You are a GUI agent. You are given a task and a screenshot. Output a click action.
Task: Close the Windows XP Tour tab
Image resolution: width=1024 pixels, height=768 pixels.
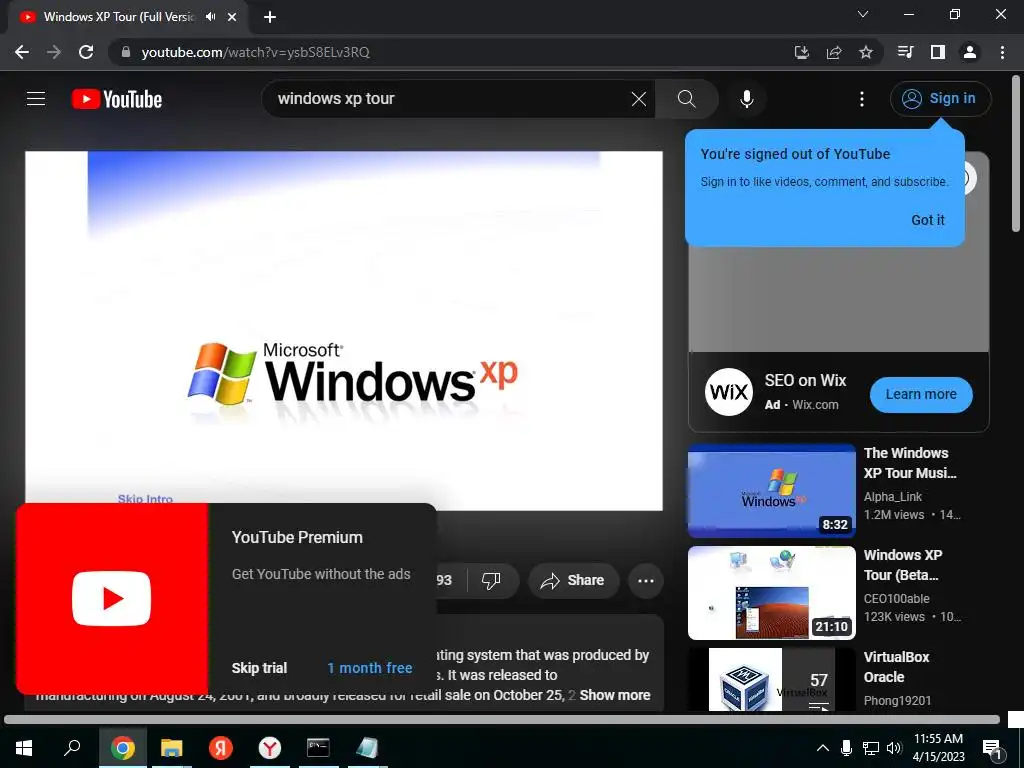click(232, 17)
